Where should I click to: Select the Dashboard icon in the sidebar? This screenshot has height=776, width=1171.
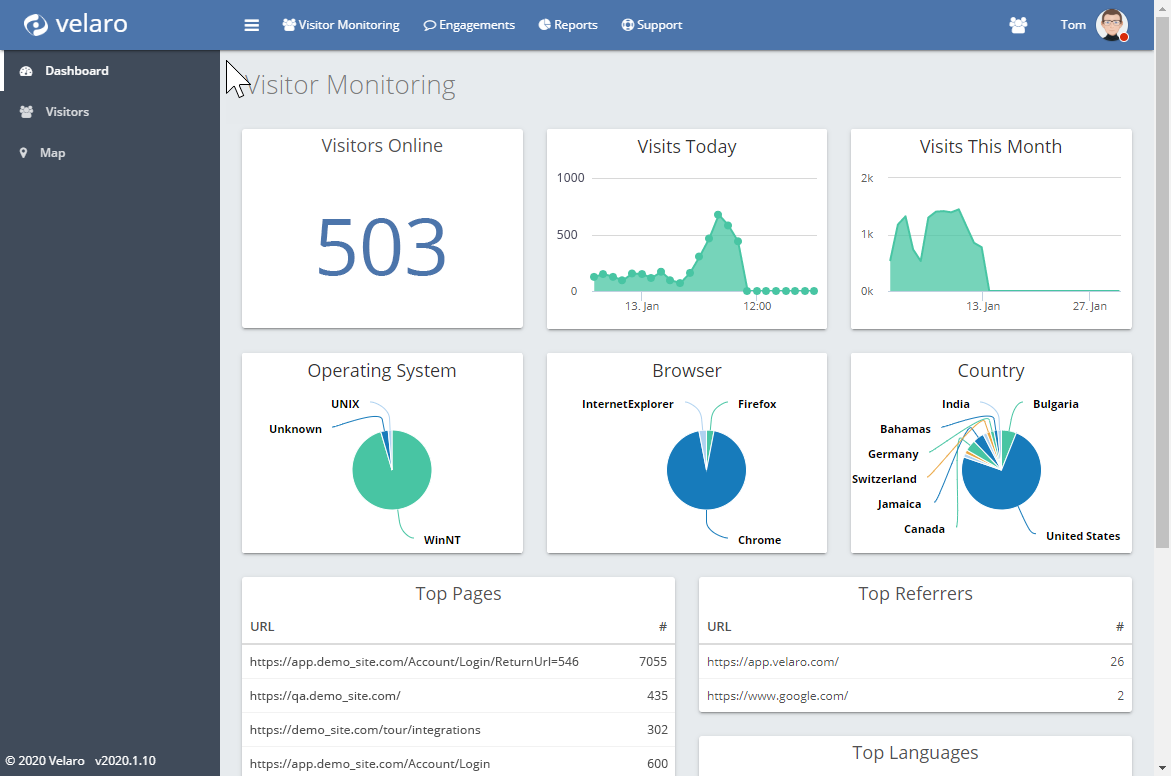[x=26, y=71]
